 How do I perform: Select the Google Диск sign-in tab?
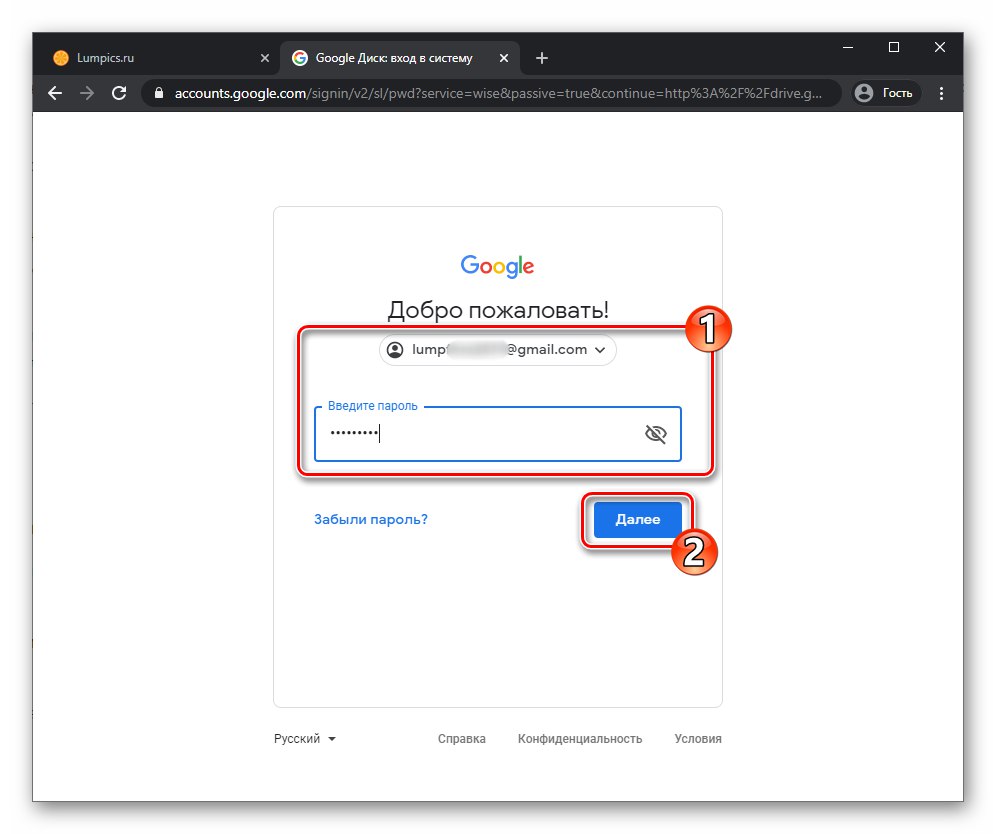(394, 57)
